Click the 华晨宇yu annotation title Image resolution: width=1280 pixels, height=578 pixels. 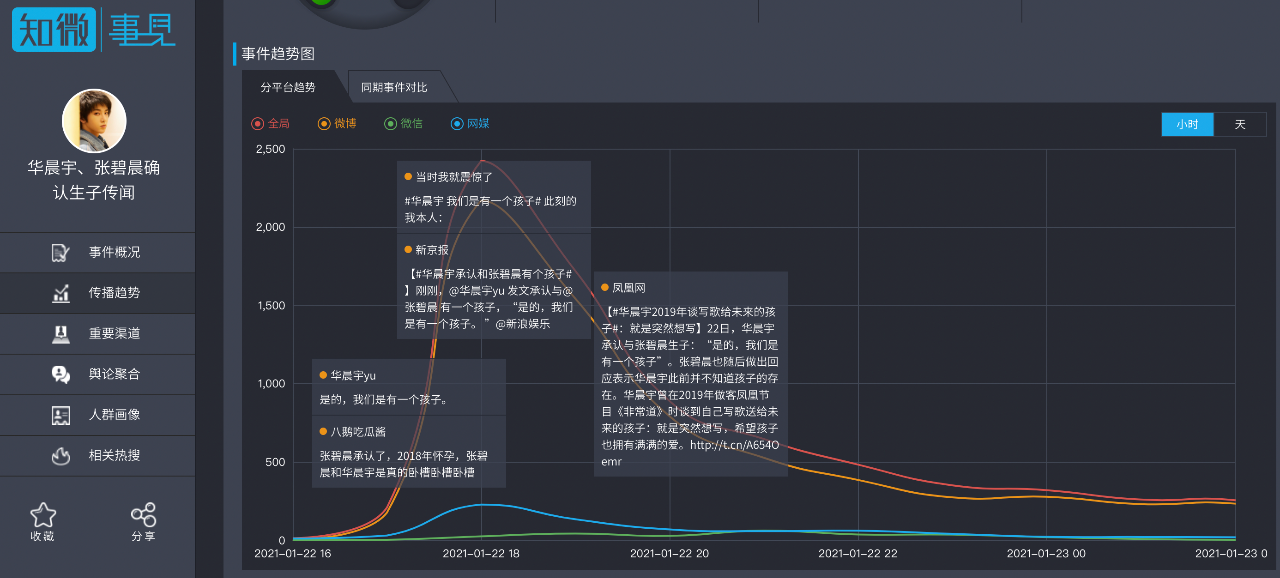pos(353,375)
